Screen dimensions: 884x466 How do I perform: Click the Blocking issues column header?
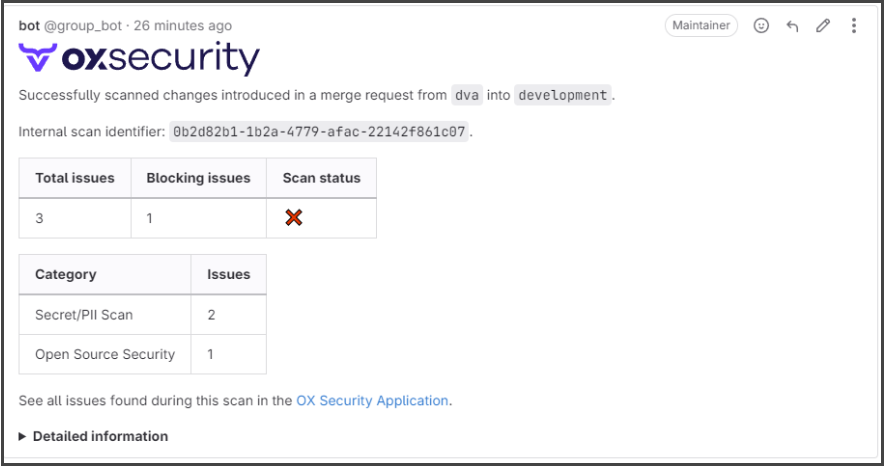[x=198, y=178]
